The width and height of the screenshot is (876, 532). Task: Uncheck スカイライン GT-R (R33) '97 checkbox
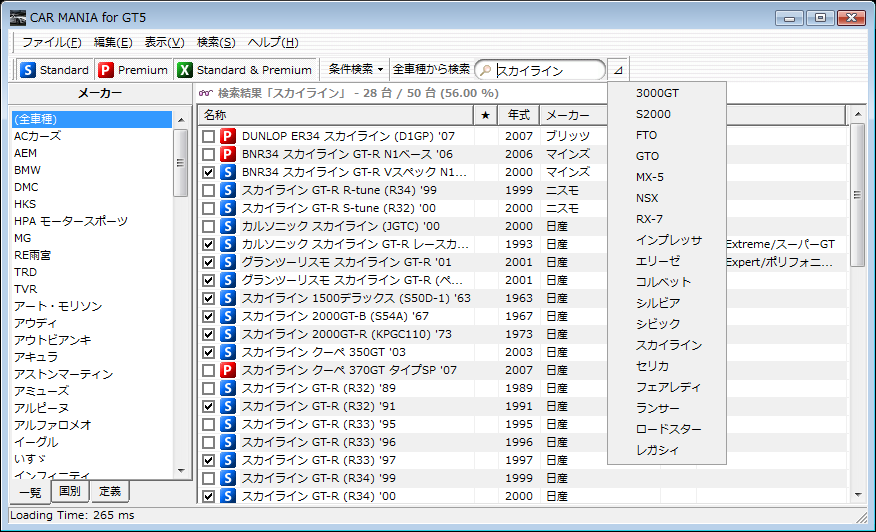click(208, 460)
